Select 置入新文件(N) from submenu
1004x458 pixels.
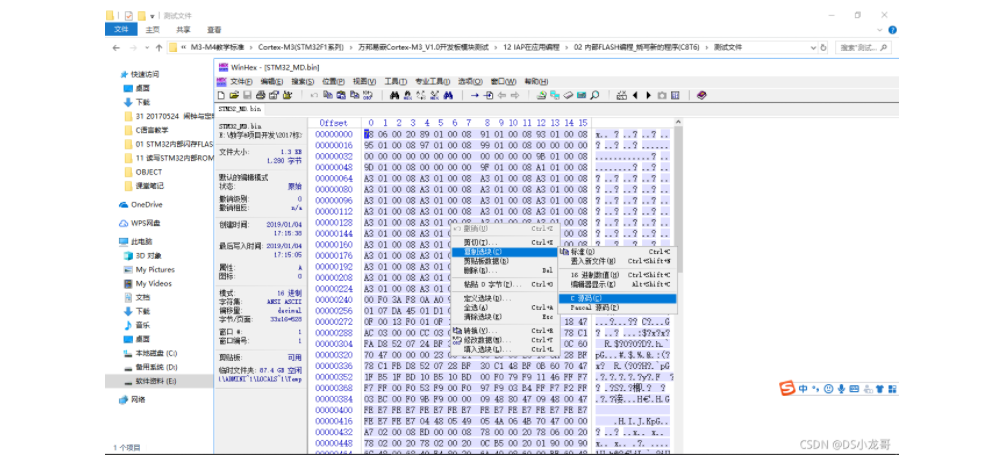click(617, 261)
